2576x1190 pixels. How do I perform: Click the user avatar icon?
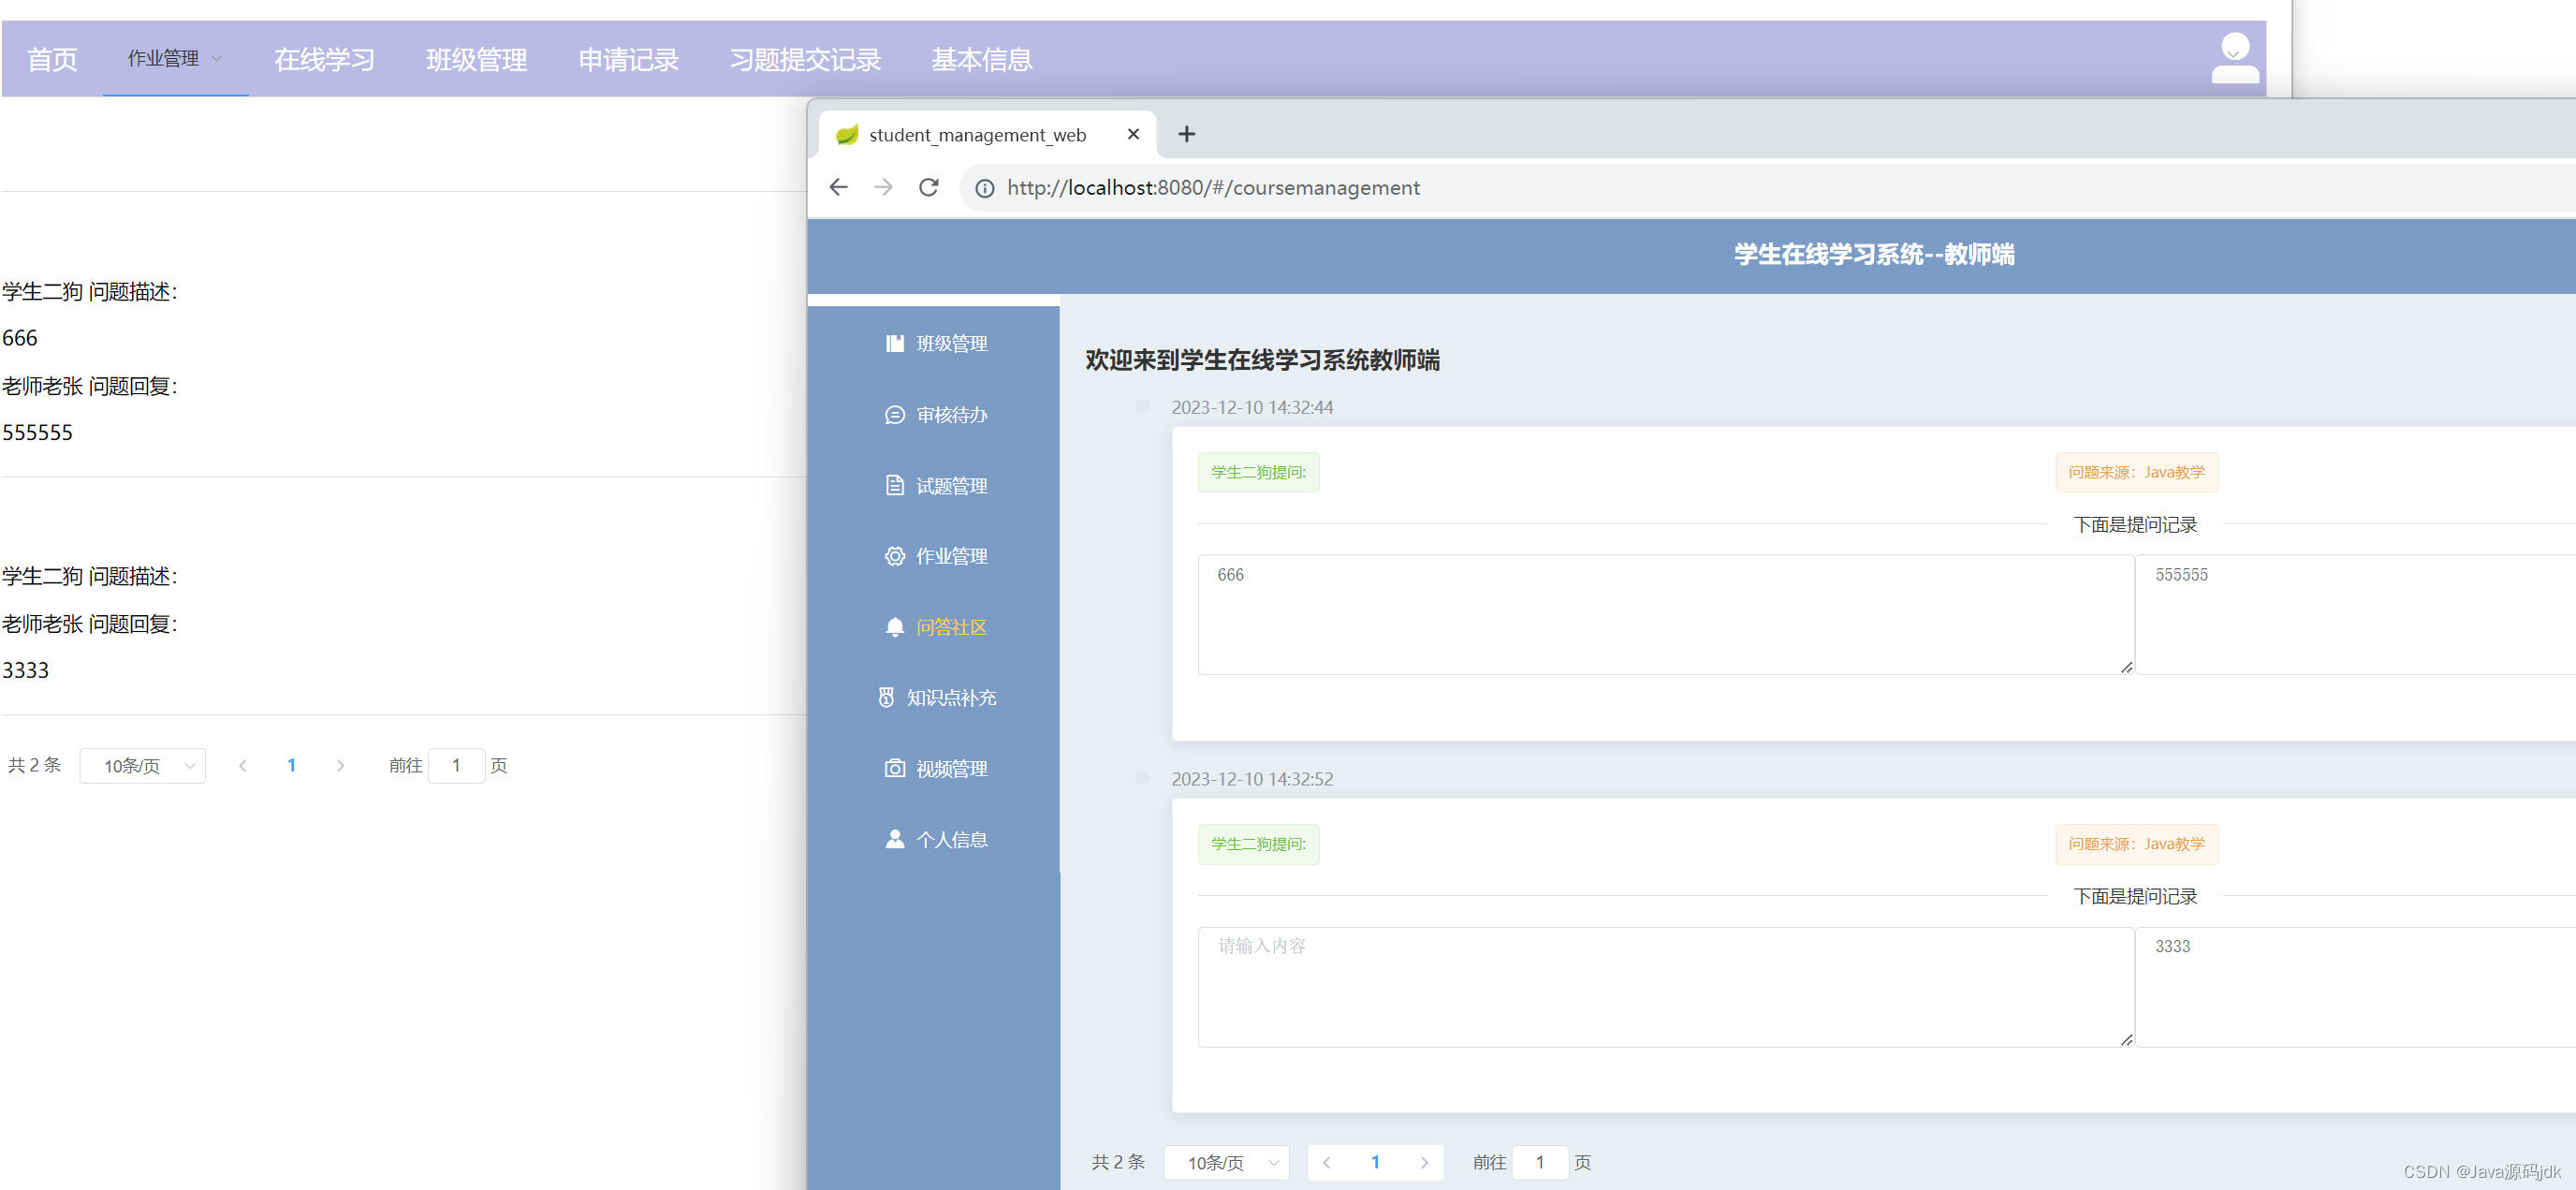2233,58
